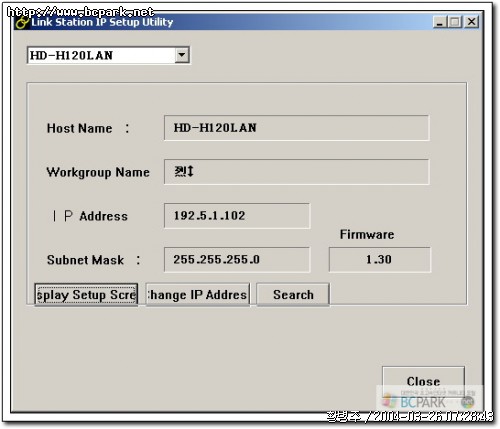Minimize the IP Setup Utility window

440,22
